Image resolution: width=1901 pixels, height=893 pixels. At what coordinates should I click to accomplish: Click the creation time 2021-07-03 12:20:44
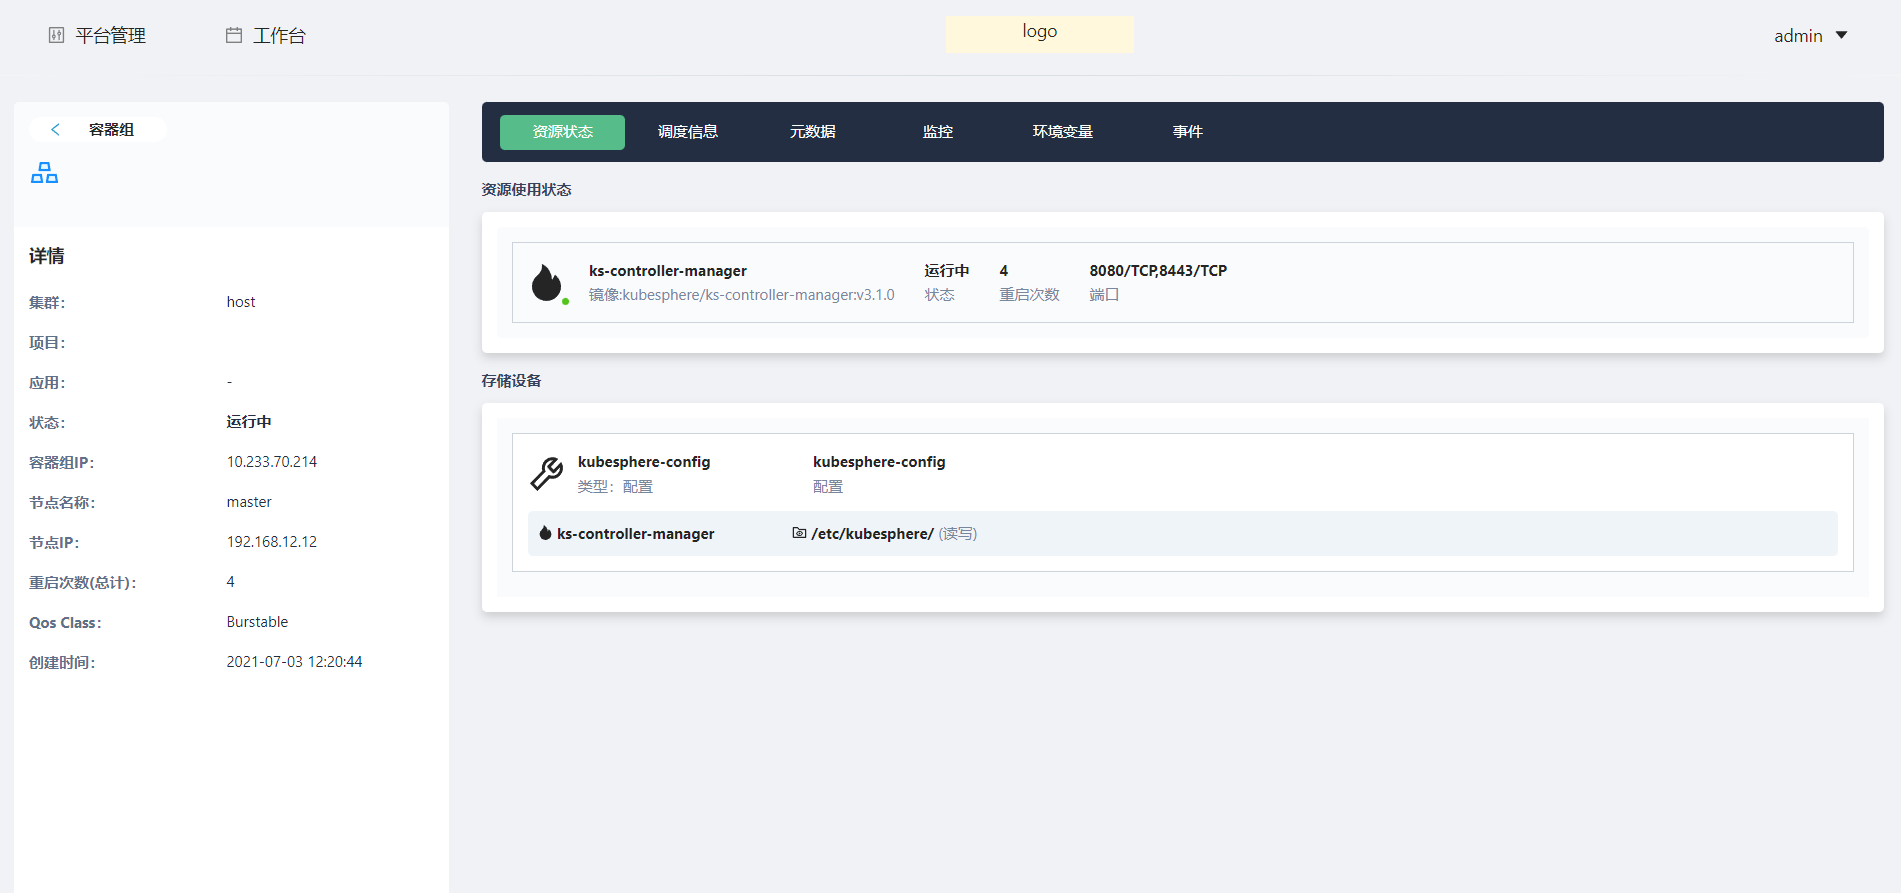pos(294,662)
